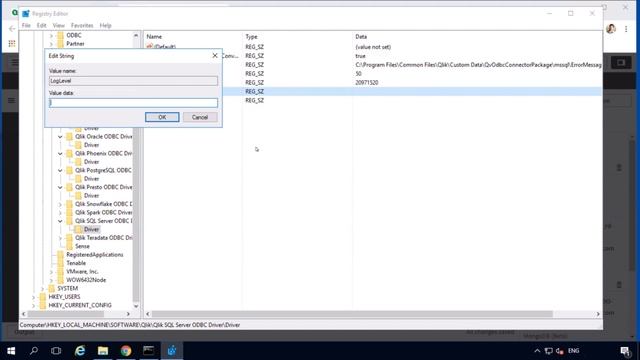Expand Qlik Snowflake ODBC Driver node
This screenshot has height=360, width=640.
[60, 204]
